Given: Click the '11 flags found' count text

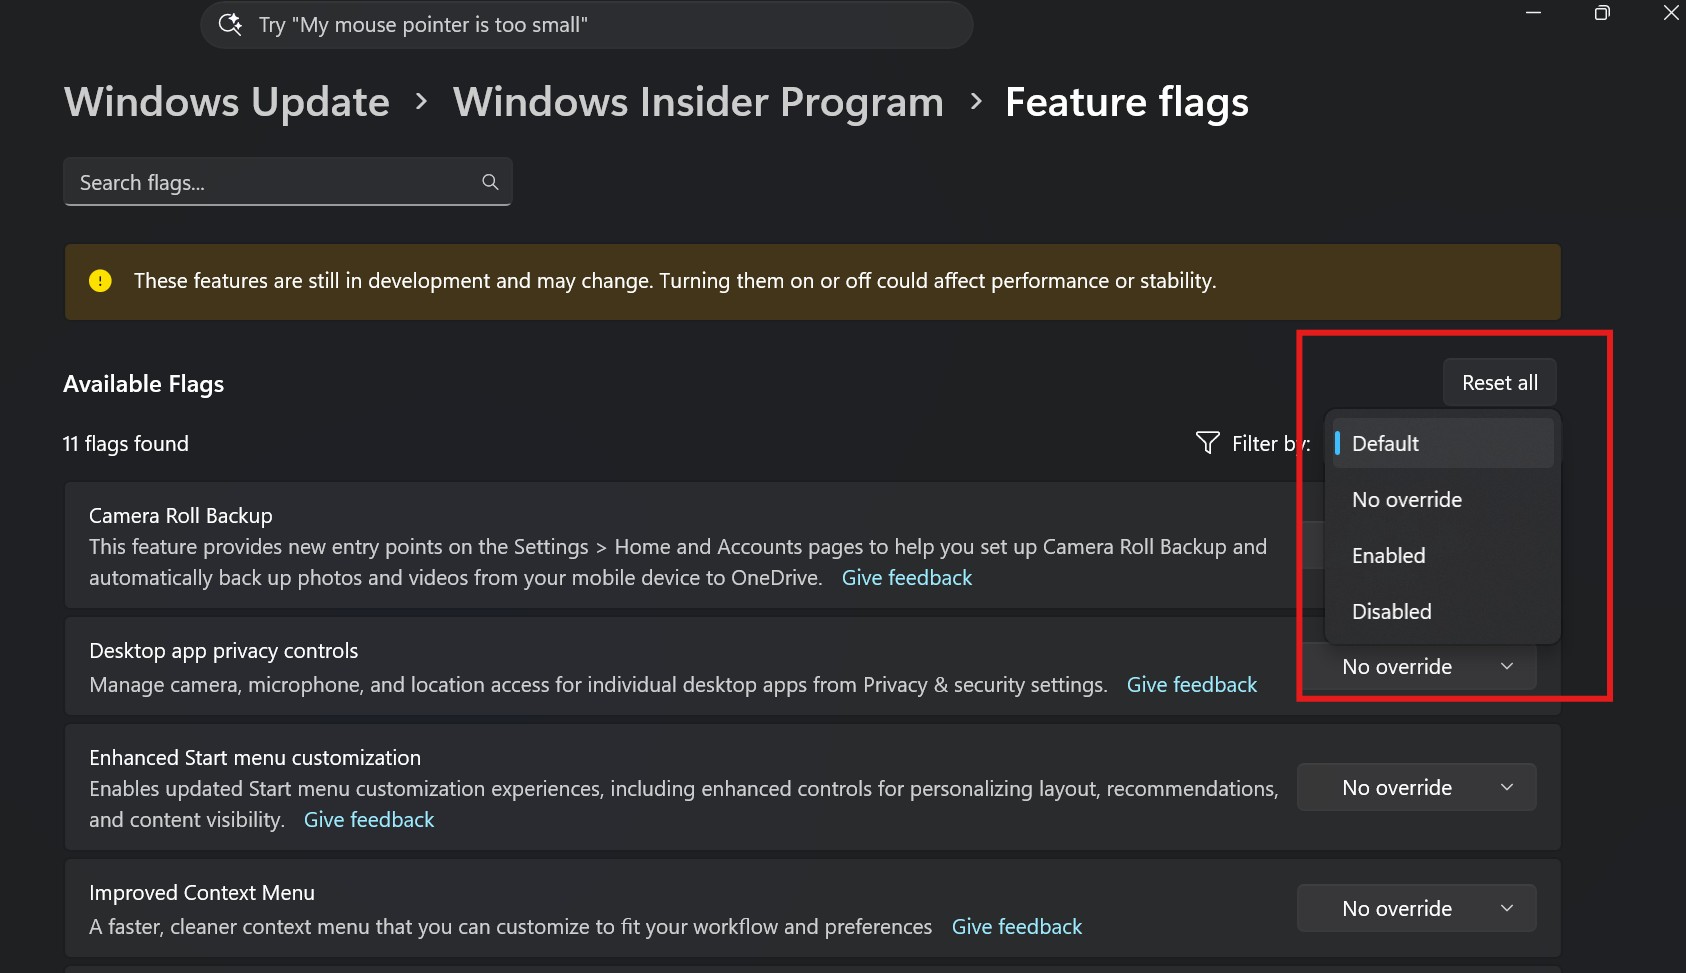Looking at the screenshot, I should point(126,444).
